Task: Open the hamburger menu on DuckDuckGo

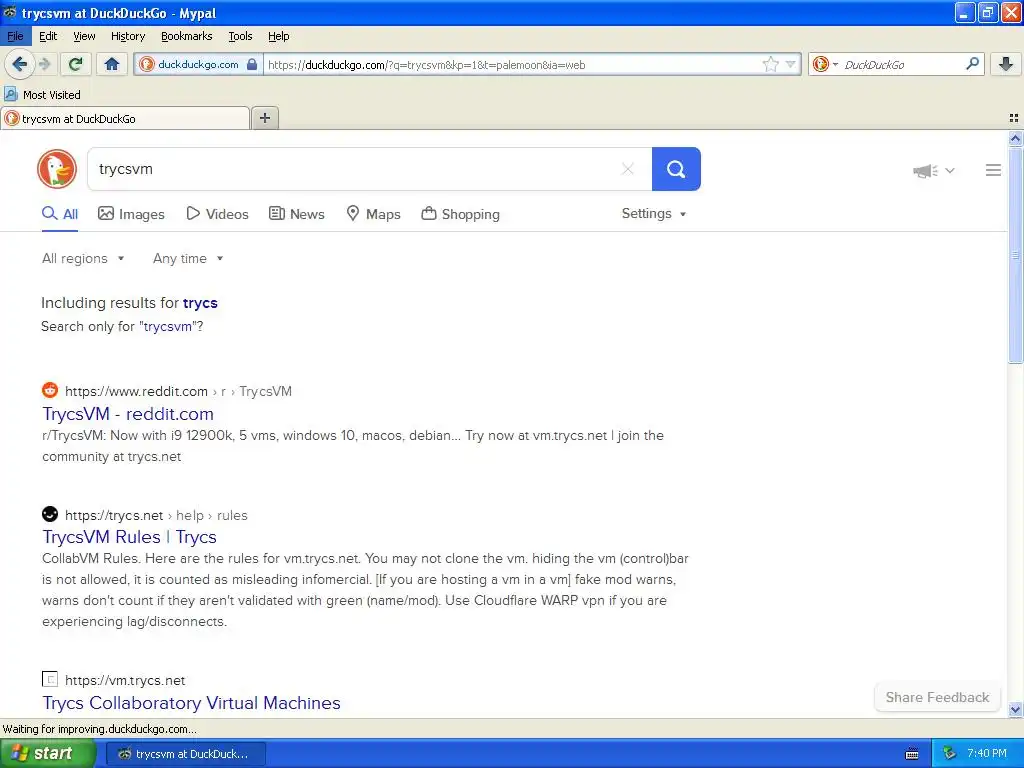Action: [x=993, y=170]
